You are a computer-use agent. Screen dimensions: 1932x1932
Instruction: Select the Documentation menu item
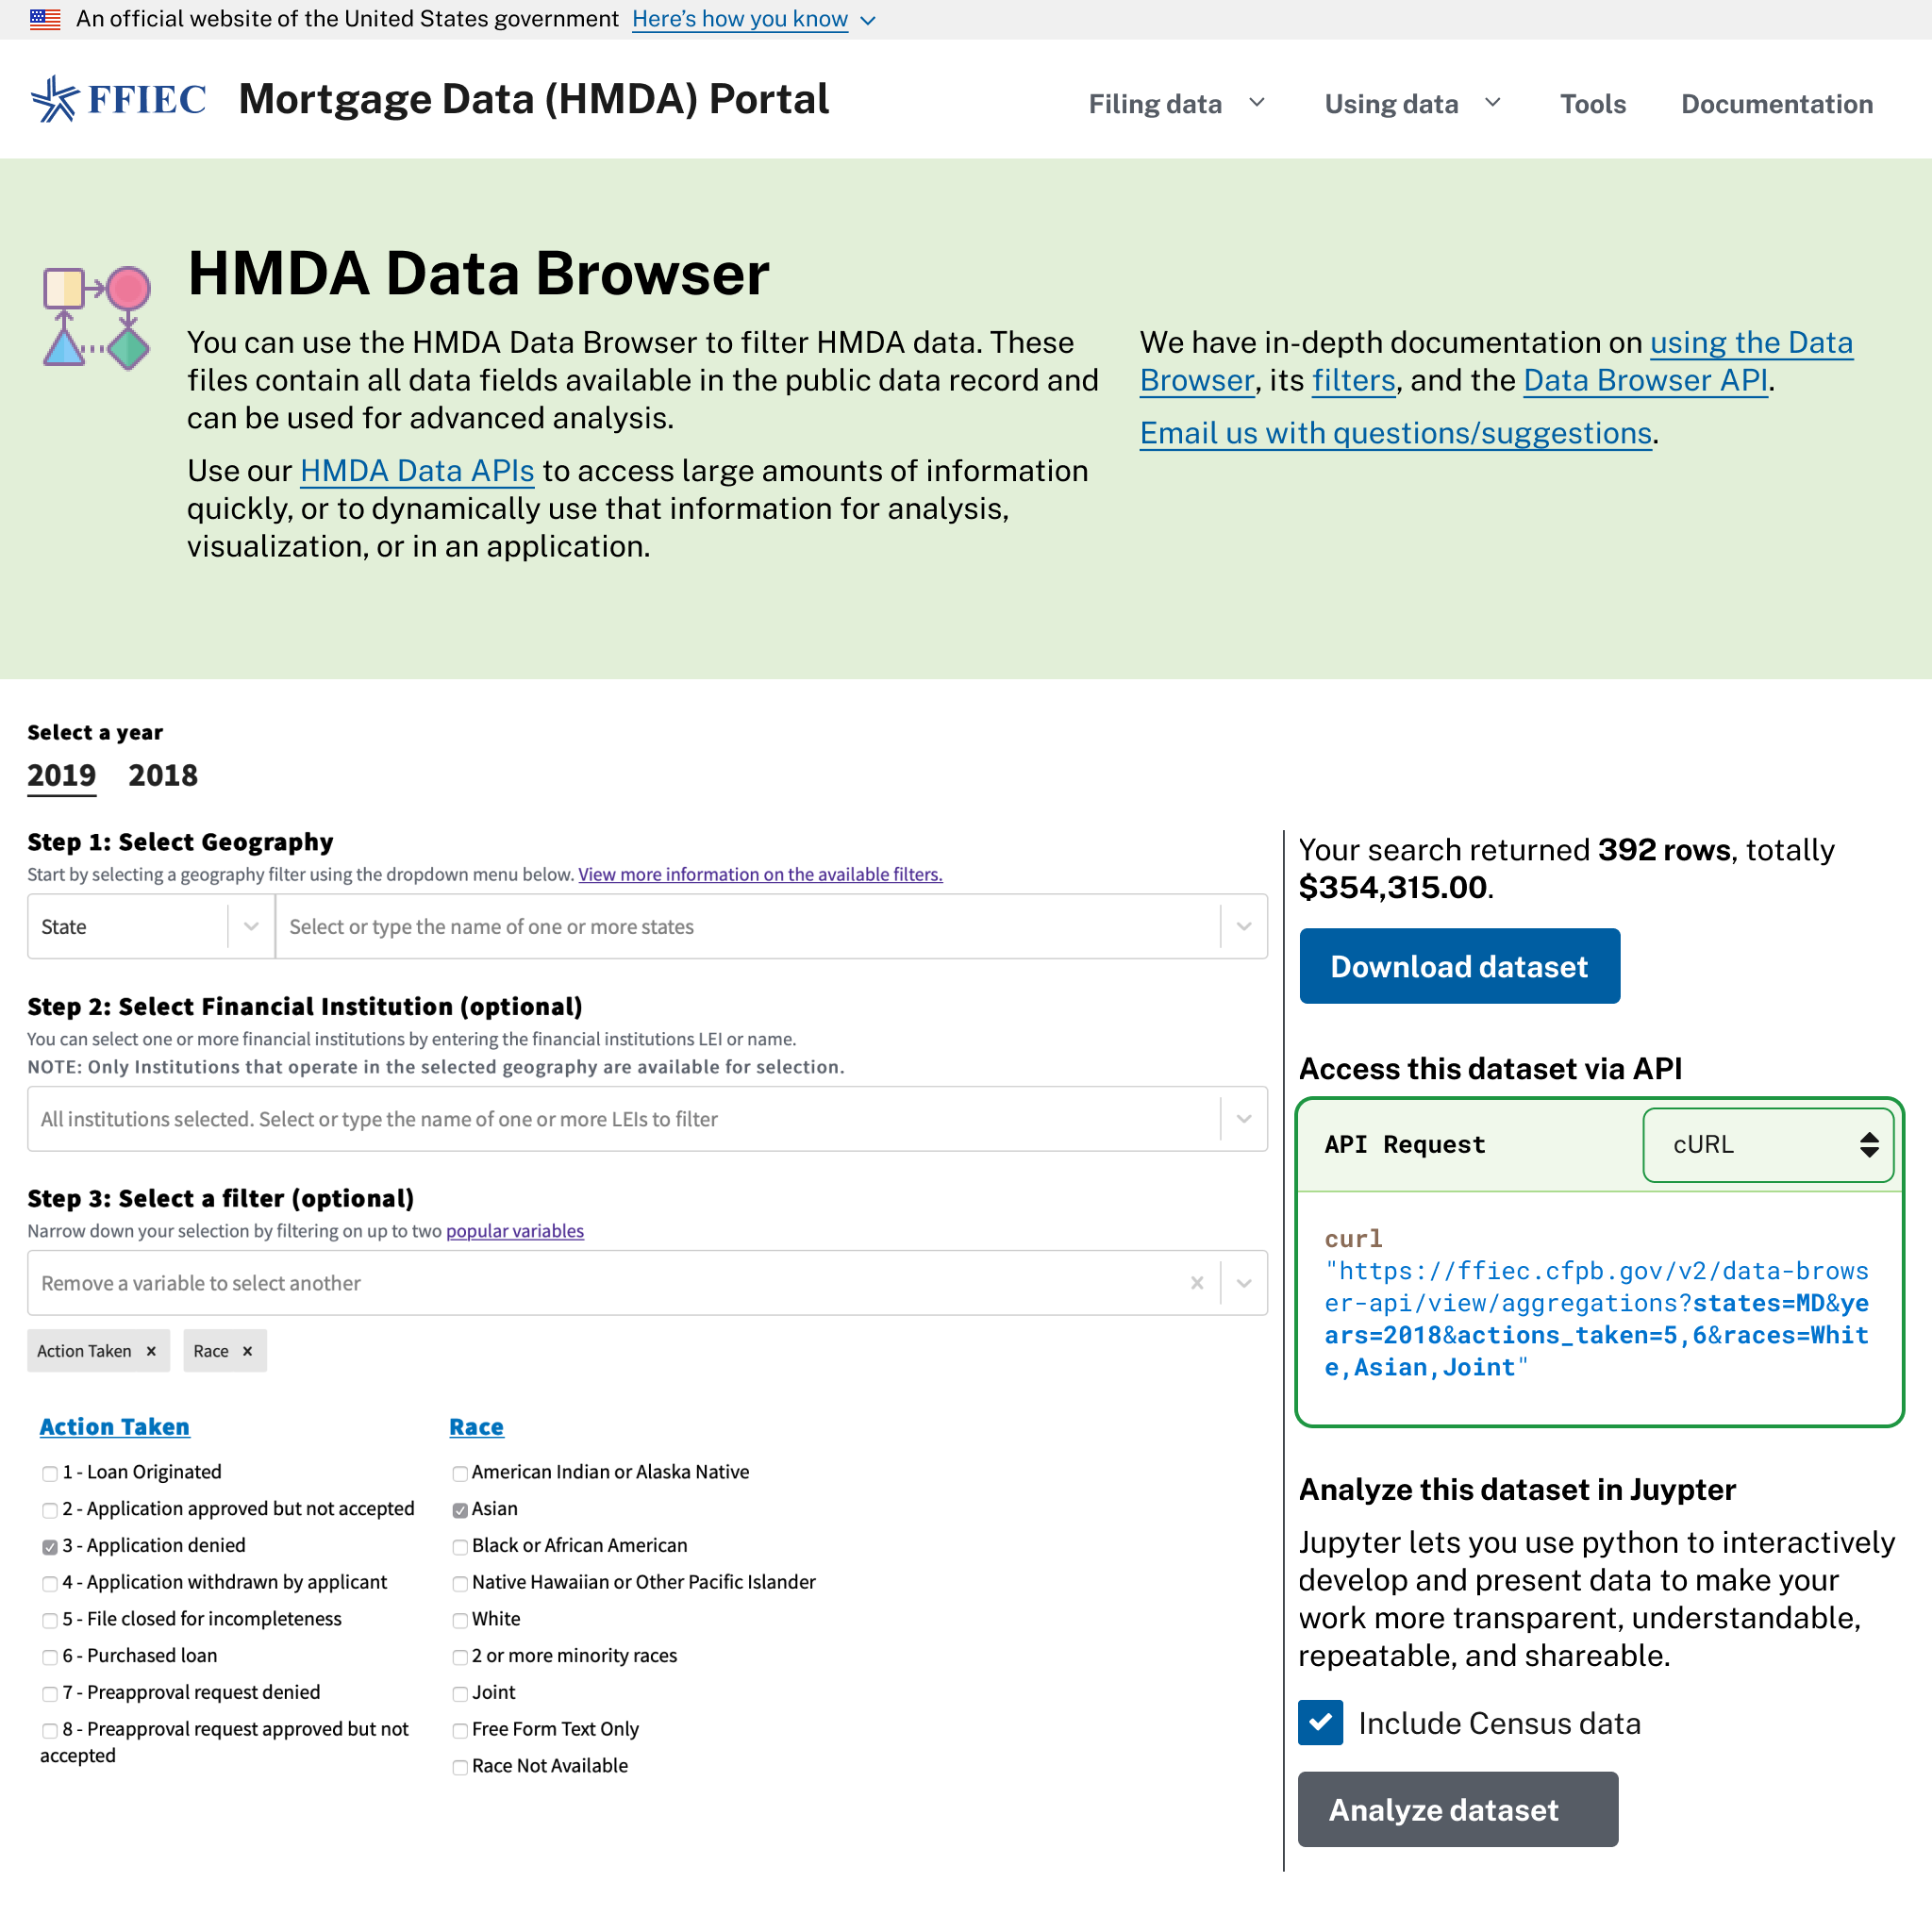(x=1776, y=101)
